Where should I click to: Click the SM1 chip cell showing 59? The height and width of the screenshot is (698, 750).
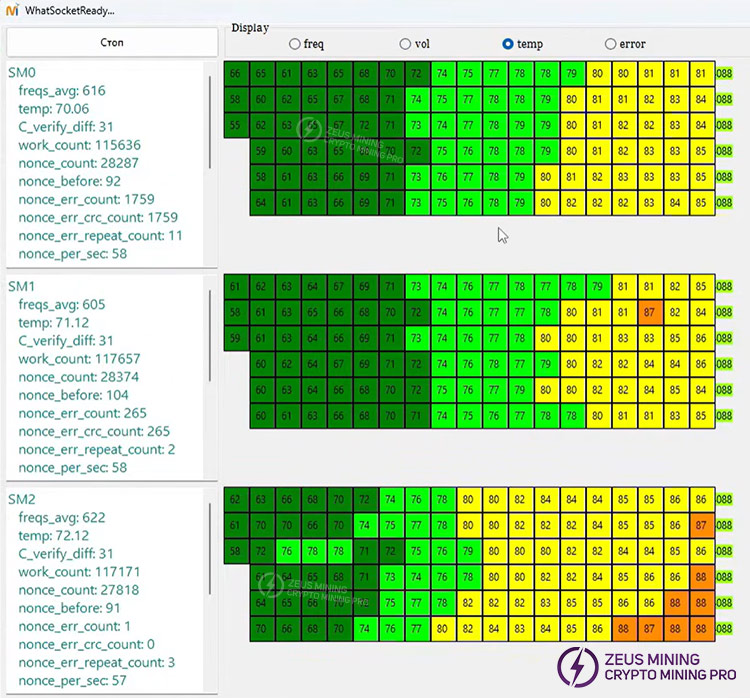(x=235, y=338)
